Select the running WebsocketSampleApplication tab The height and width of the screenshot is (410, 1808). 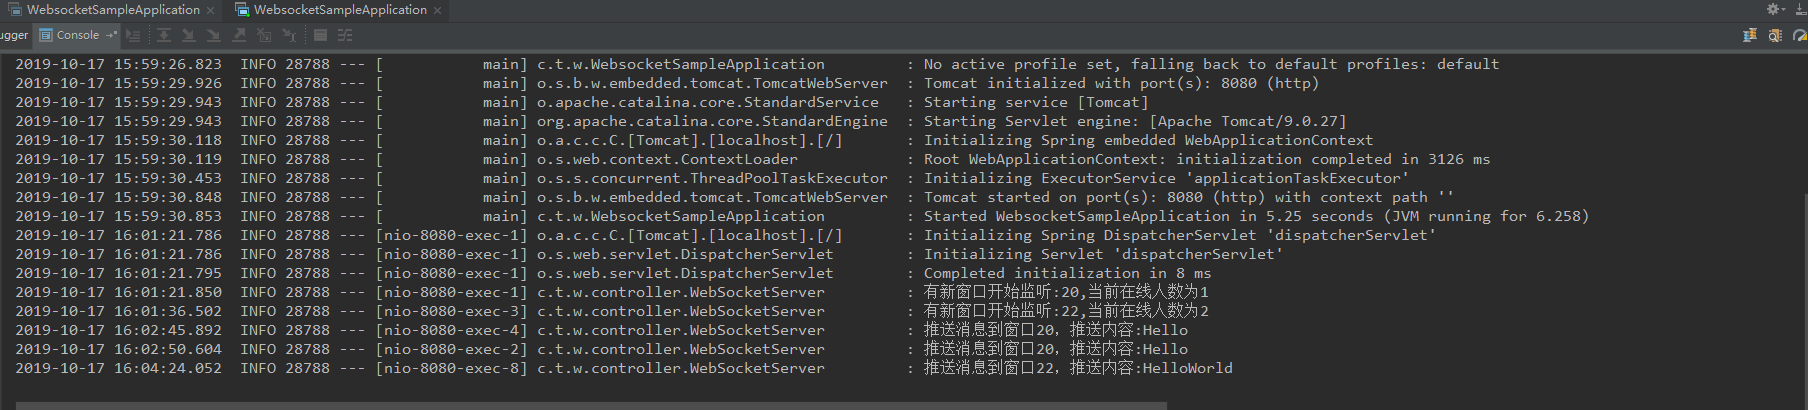339,10
